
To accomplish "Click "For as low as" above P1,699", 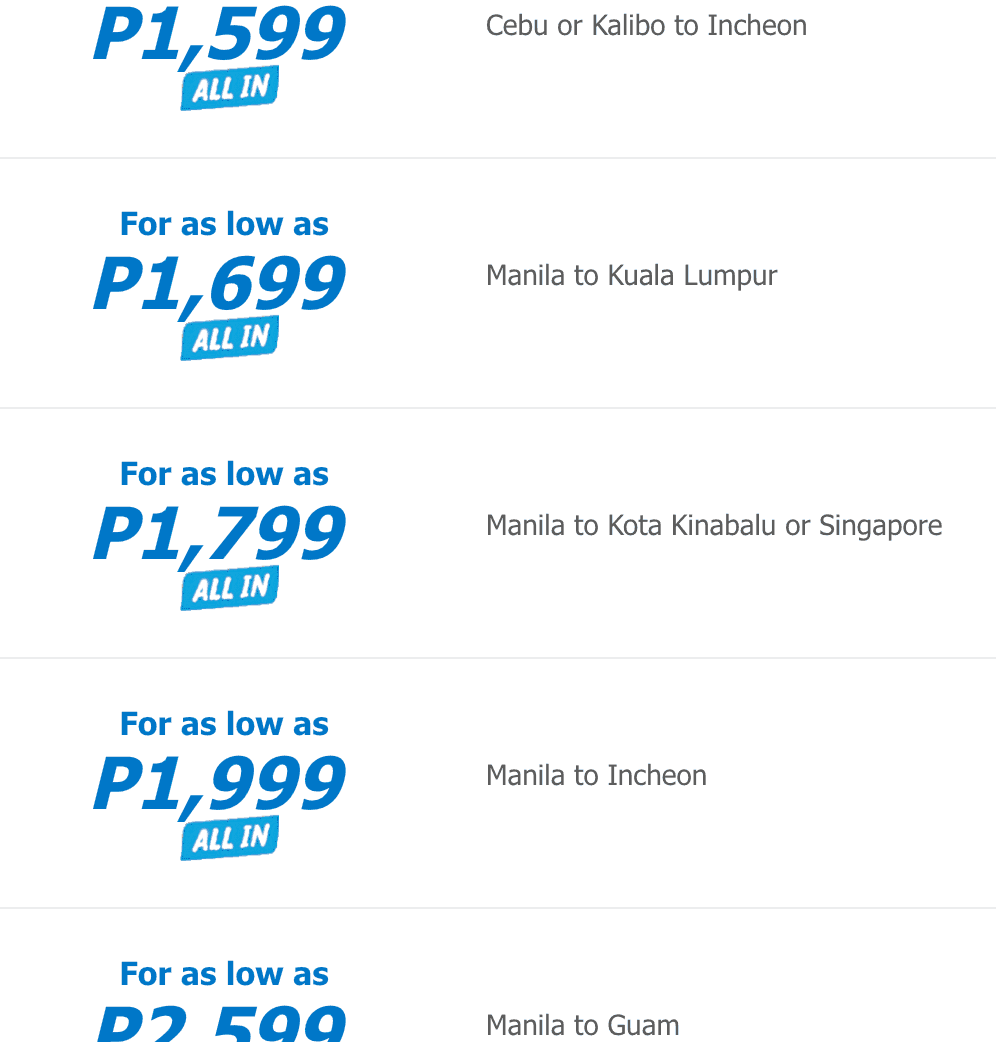I will [x=224, y=224].
